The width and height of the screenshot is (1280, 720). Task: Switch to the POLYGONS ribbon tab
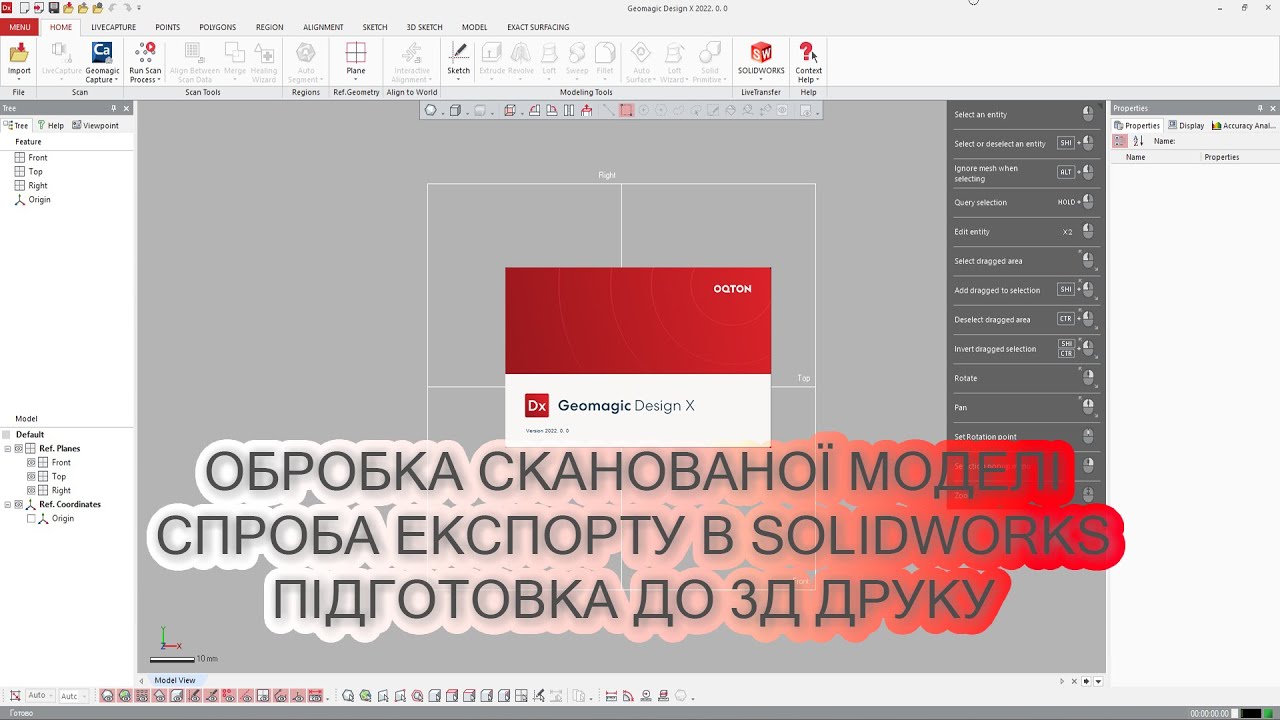point(218,27)
